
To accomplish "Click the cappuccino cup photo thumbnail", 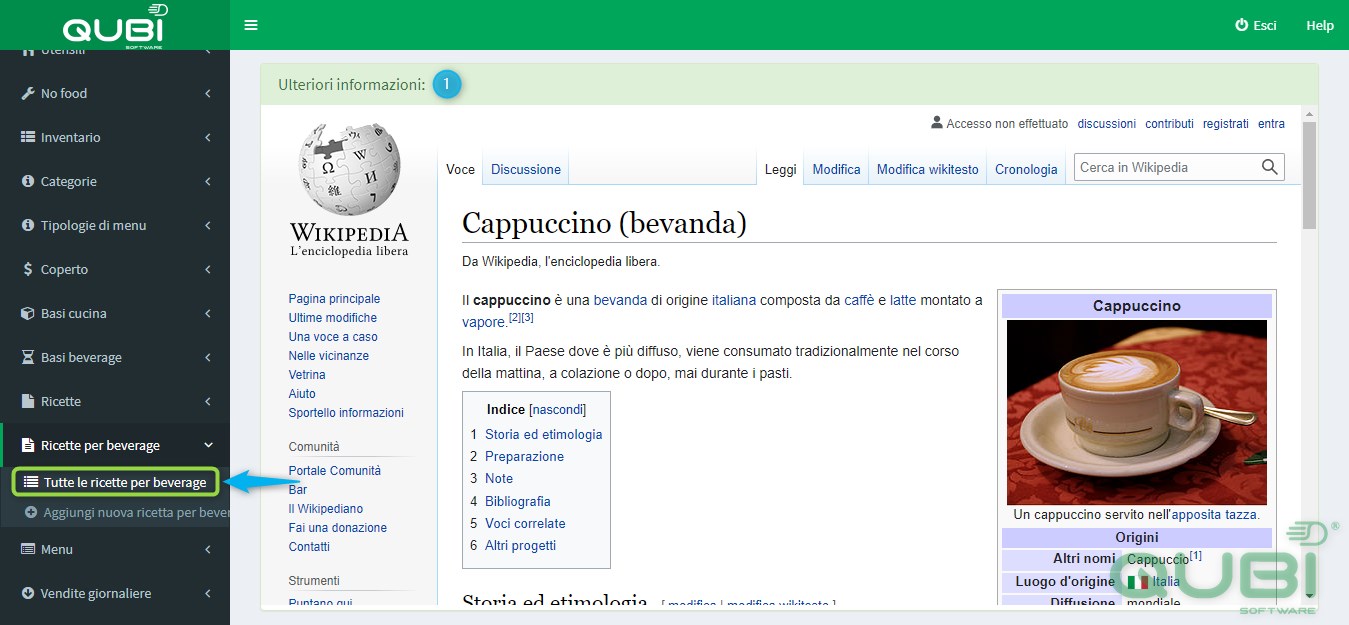I will tap(1137, 412).
